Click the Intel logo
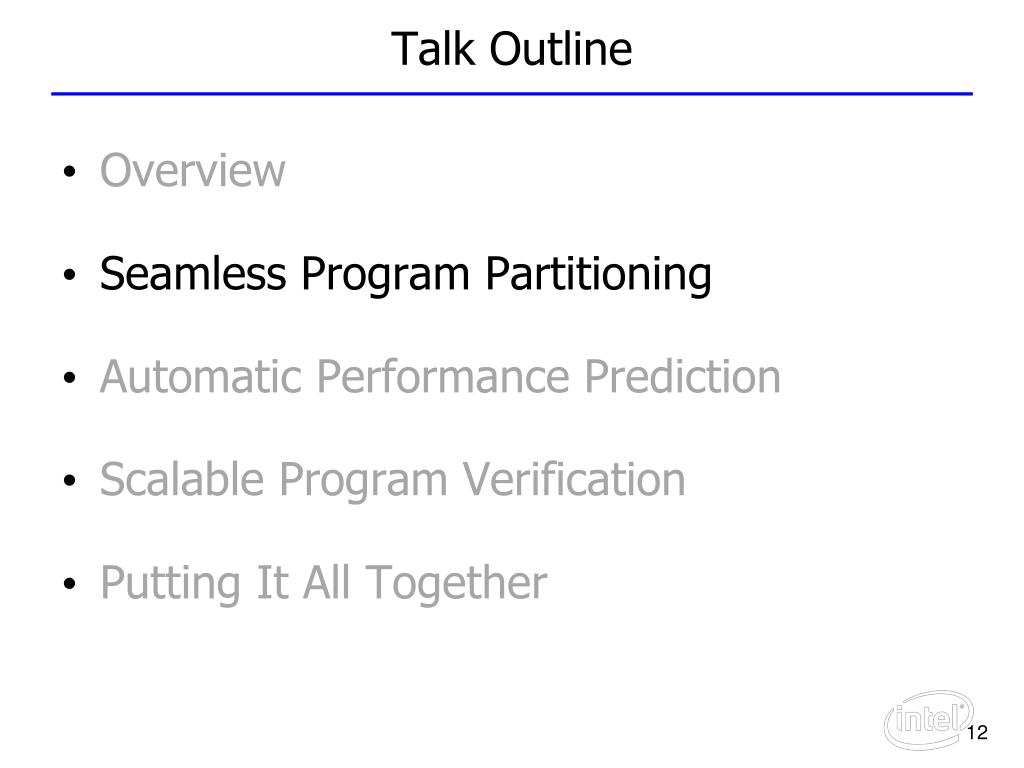Image resolution: width=1024 pixels, height=768 pixels. (x=928, y=720)
